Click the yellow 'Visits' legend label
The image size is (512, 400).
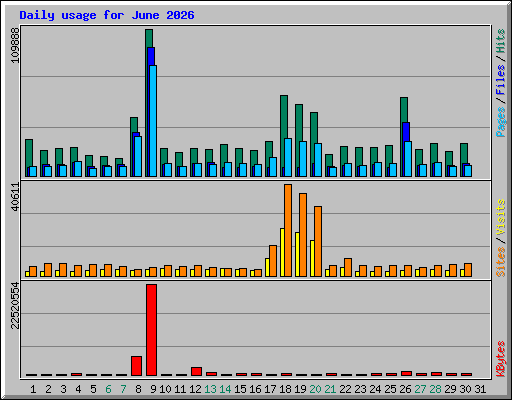tap(501, 217)
